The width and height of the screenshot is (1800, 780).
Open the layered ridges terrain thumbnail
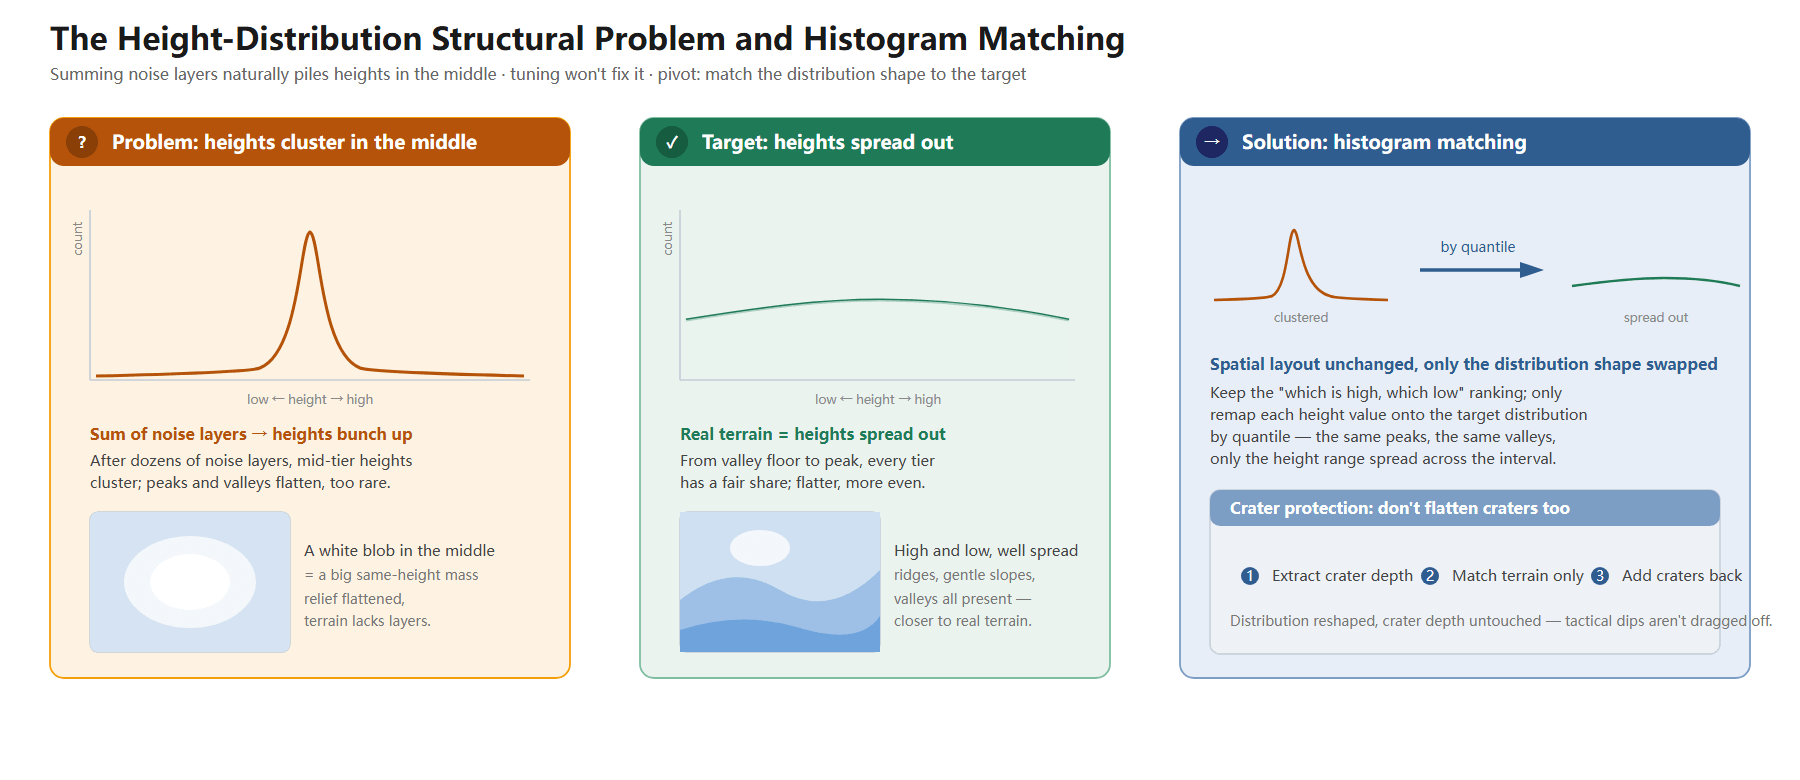[780, 582]
